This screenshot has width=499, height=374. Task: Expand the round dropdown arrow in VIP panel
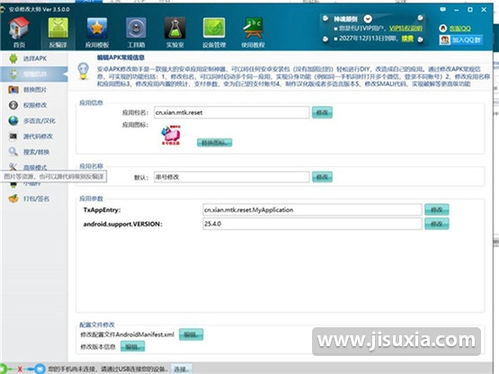pyautogui.click(x=368, y=19)
